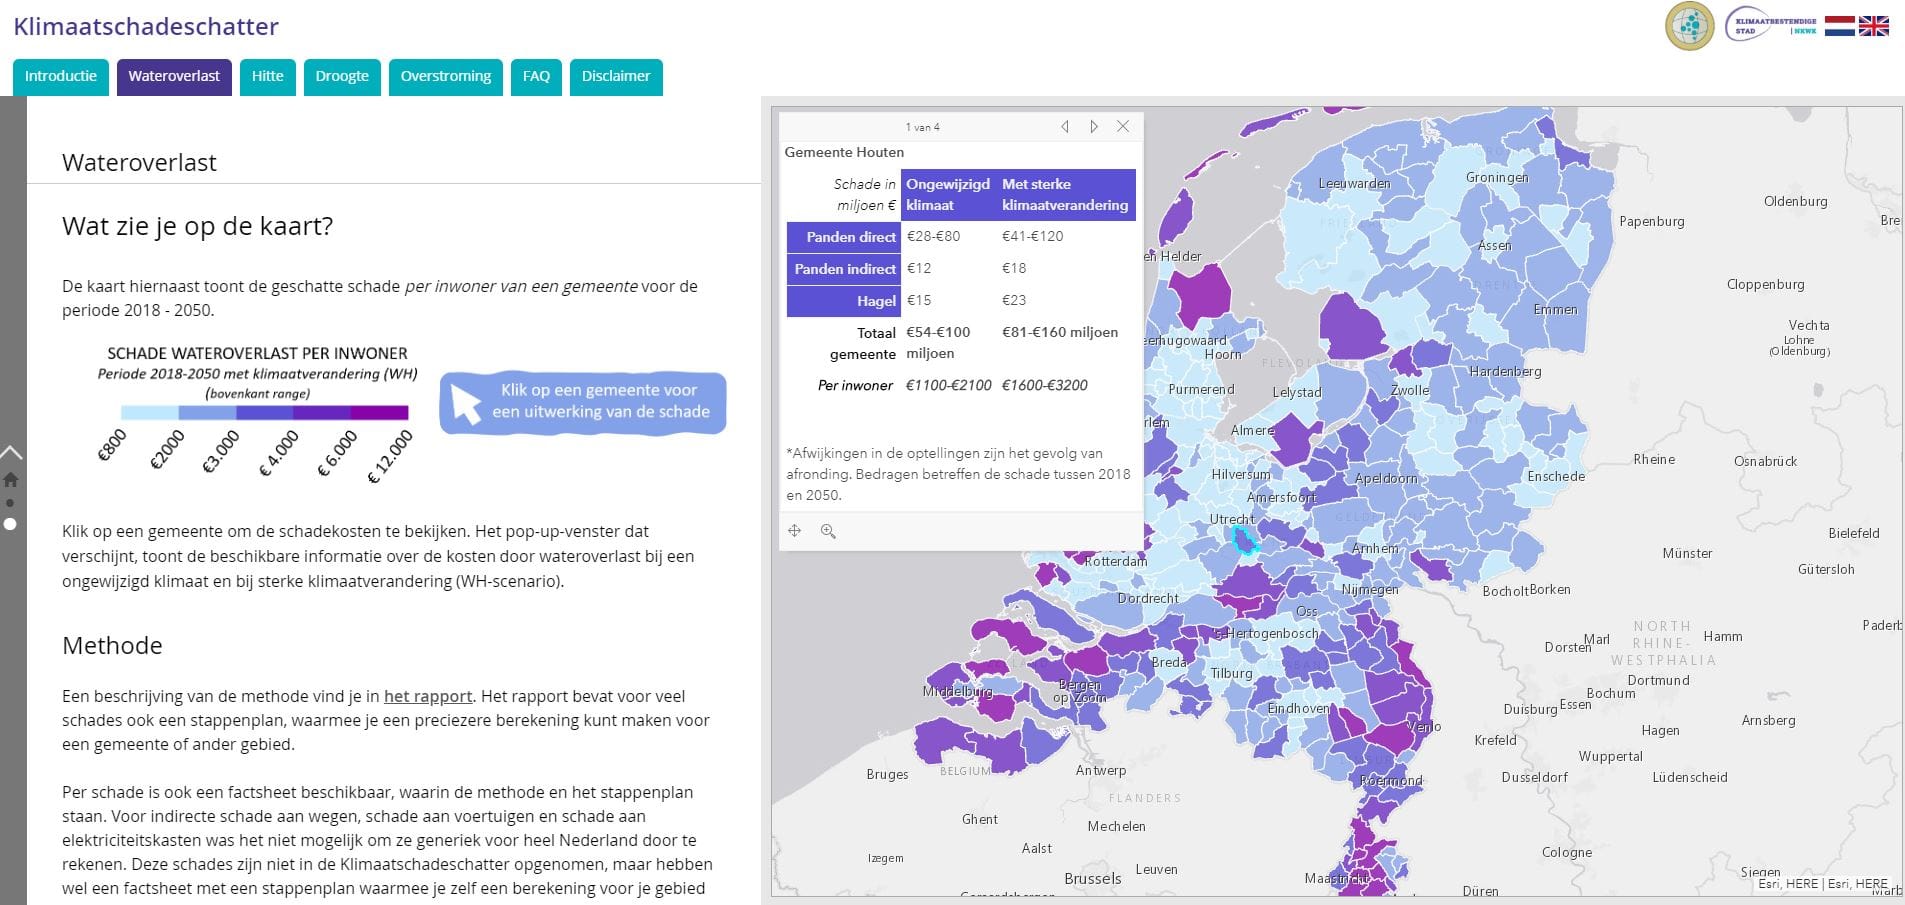Click the 'Panden direct' row header

(843, 237)
